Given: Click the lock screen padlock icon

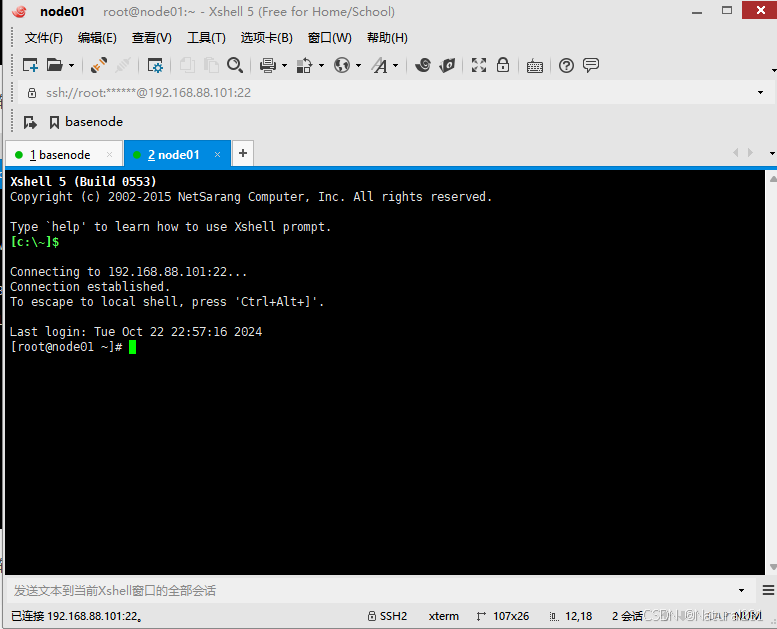Looking at the screenshot, I should pyautogui.click(x=503, y=64).
